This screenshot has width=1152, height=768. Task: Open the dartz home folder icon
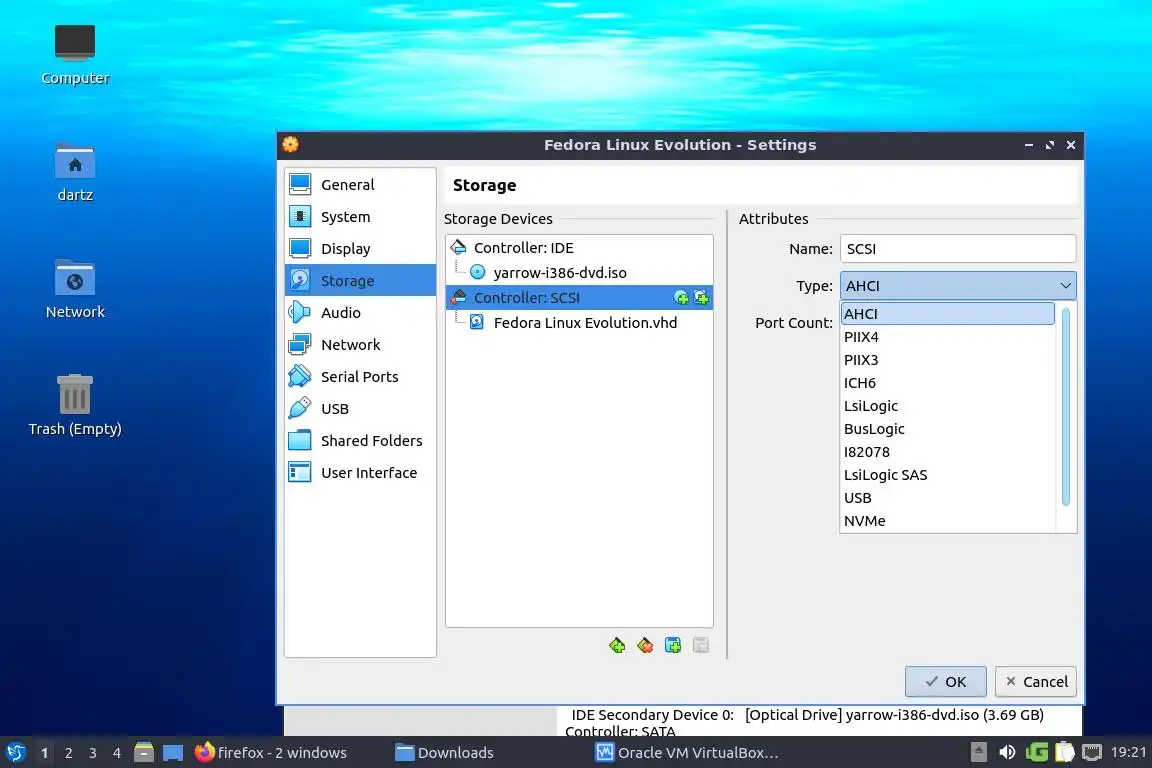tap(75, 172)
